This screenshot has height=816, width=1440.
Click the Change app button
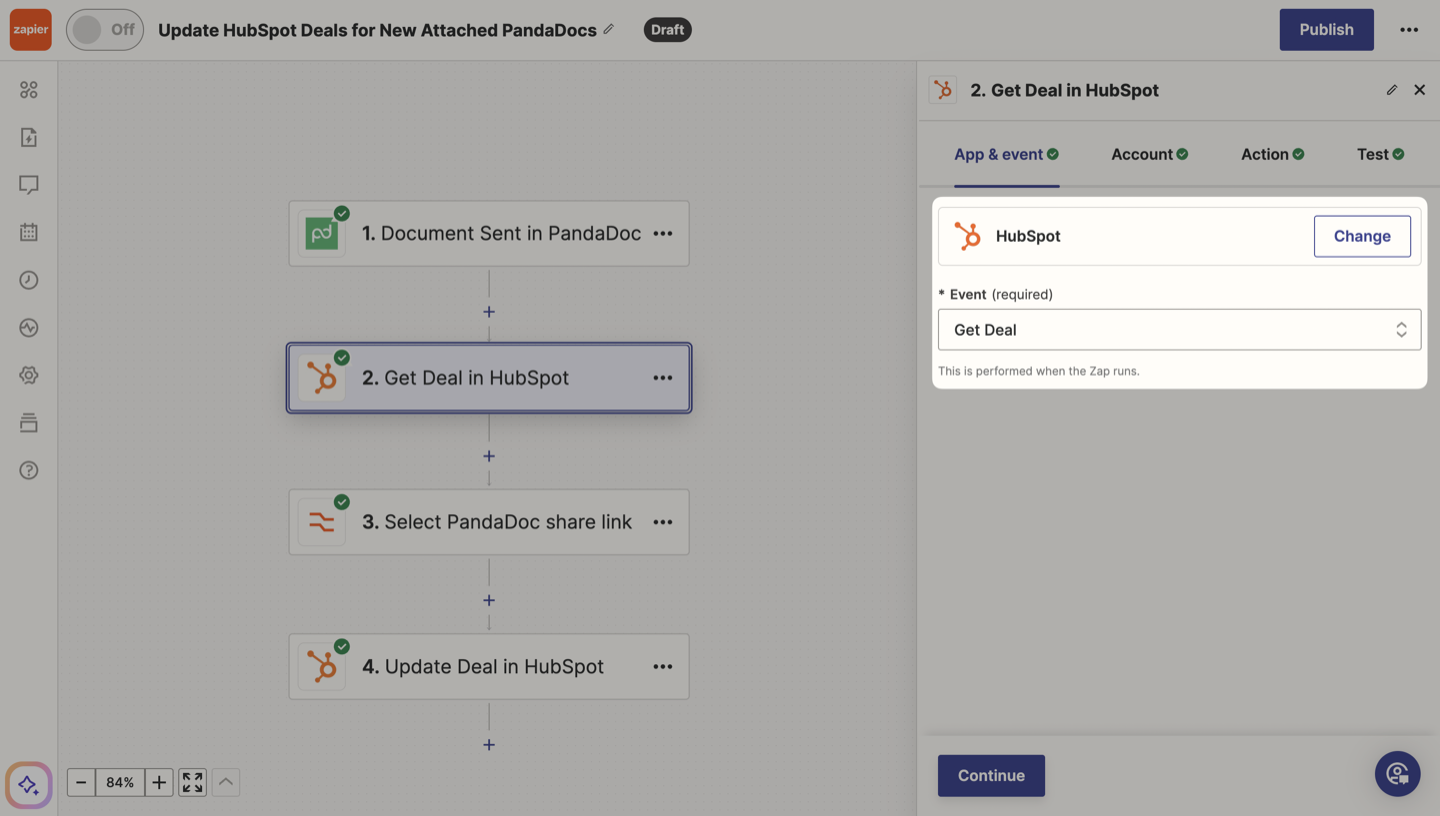click(x=1362, y=236)
